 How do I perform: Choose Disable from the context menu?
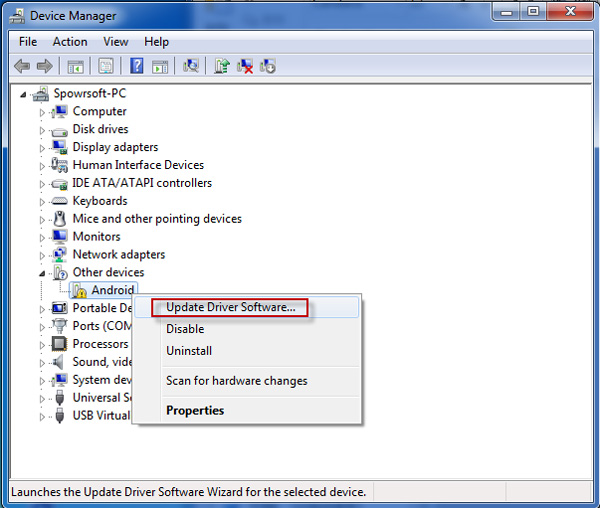[x=246, y=329]
